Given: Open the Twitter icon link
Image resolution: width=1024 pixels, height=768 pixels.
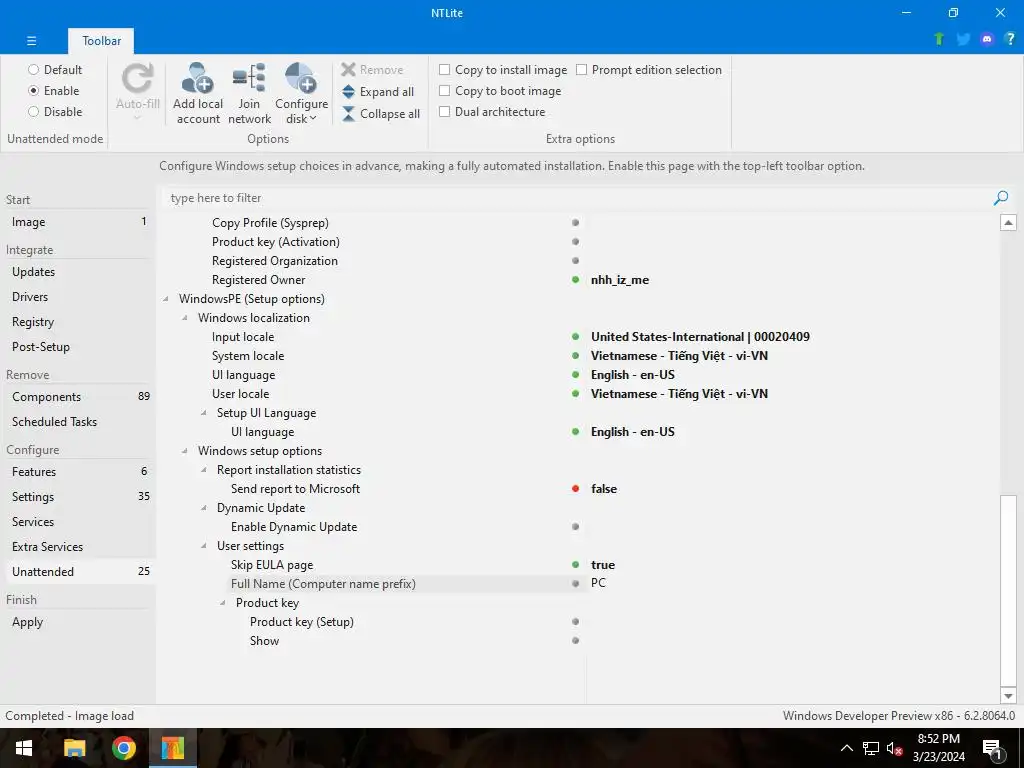Looking at the screenshot, I should (x=963, y=39).
